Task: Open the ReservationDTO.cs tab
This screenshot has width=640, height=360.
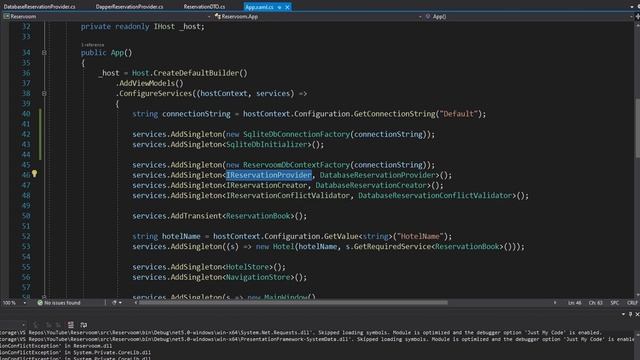Action: tap(204, 7)
